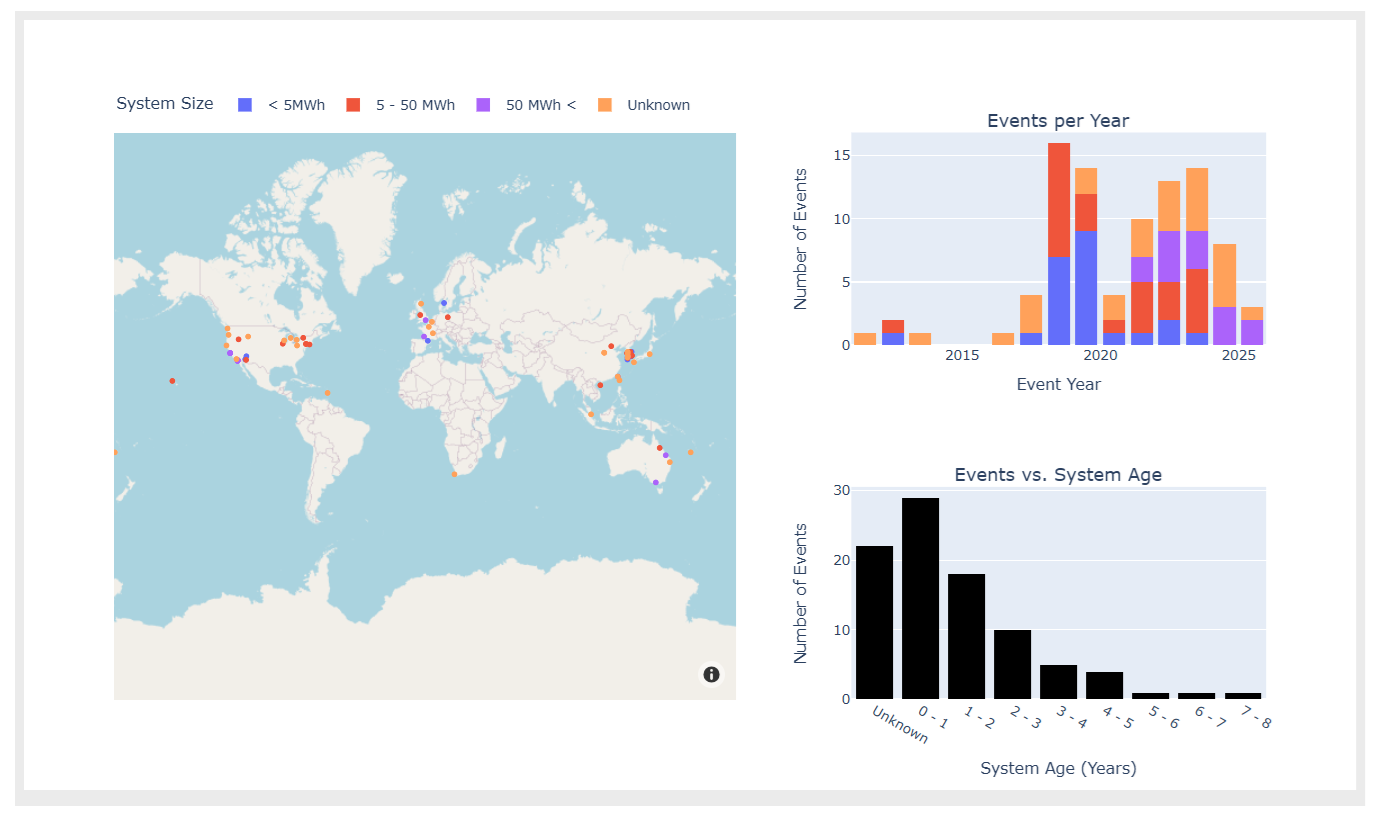This screenshot has height=818, width=1379.
Task: Click the 'Events per Year' chart title
Action: (1057, 121)
